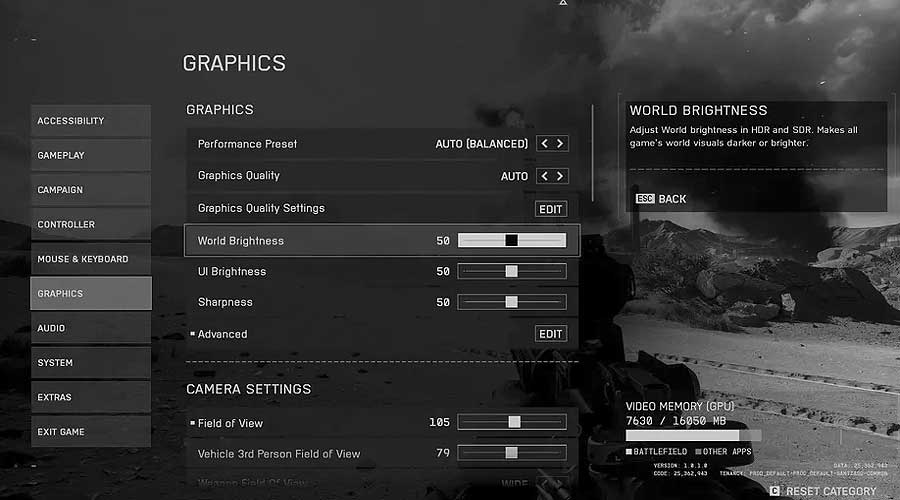Image resolution: width=900 pixels, height=500 pixels.
Task: Open the Controller settings tab
Action: (x=91, y=224)
